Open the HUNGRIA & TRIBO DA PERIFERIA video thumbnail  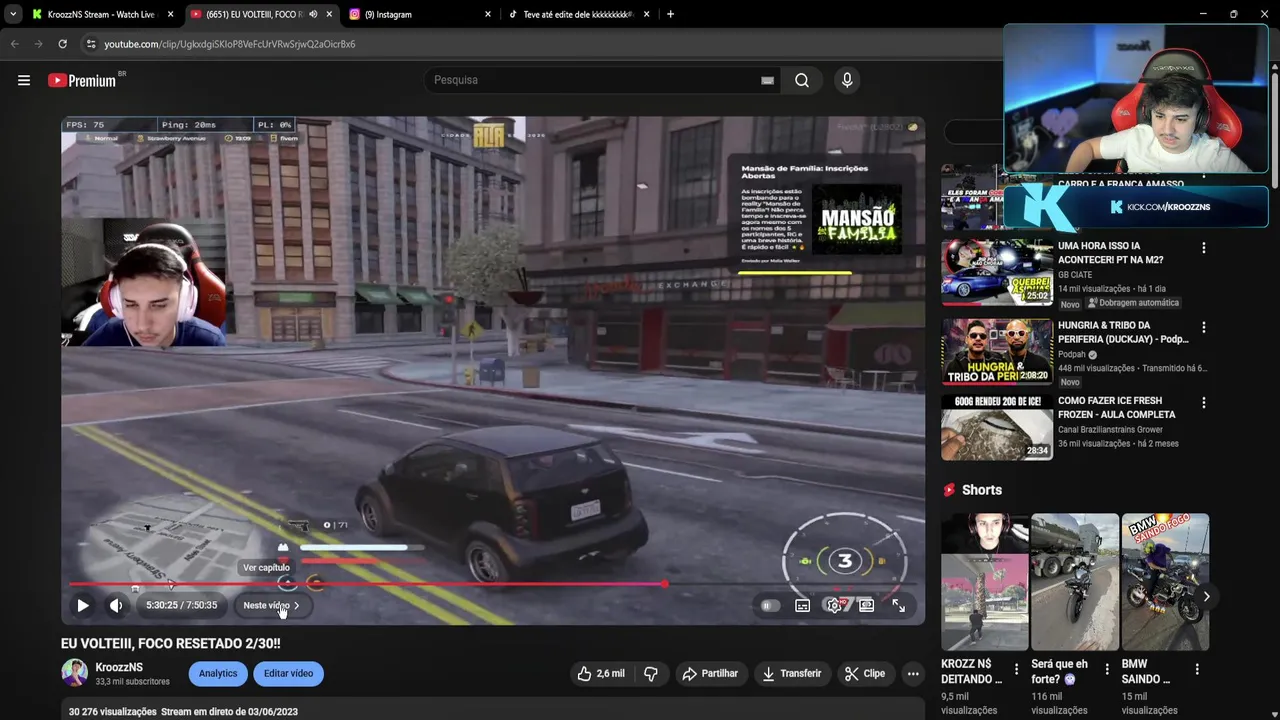click(996, 351)
